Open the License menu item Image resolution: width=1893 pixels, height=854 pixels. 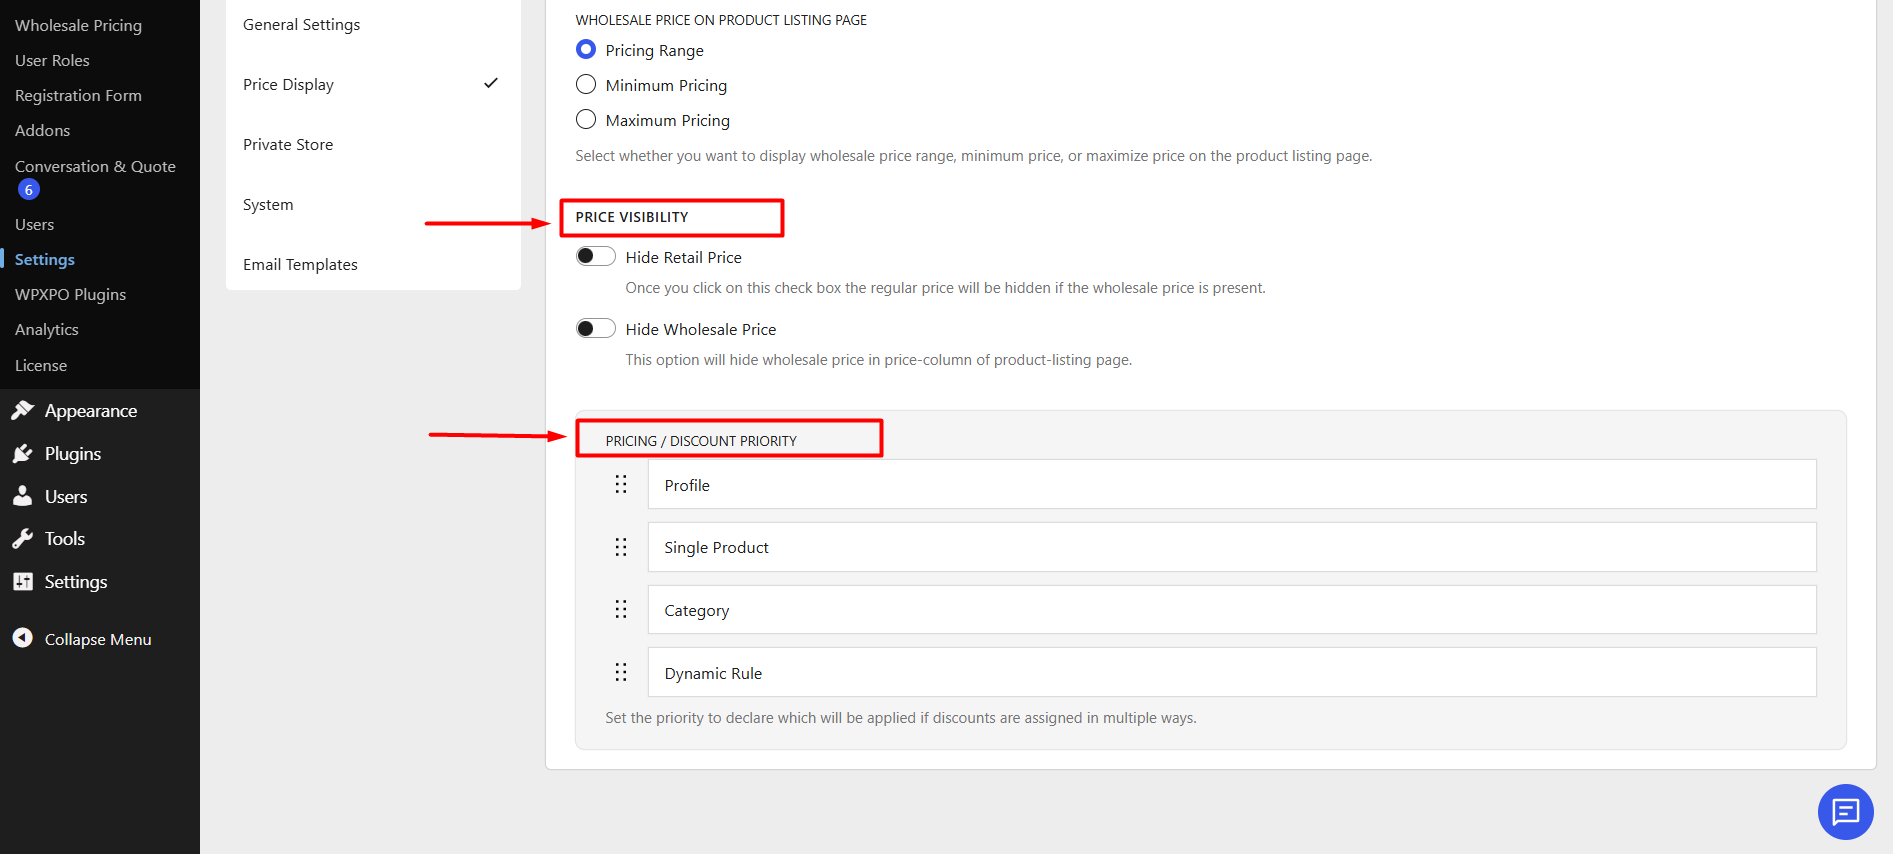click(x=41, y=365)
